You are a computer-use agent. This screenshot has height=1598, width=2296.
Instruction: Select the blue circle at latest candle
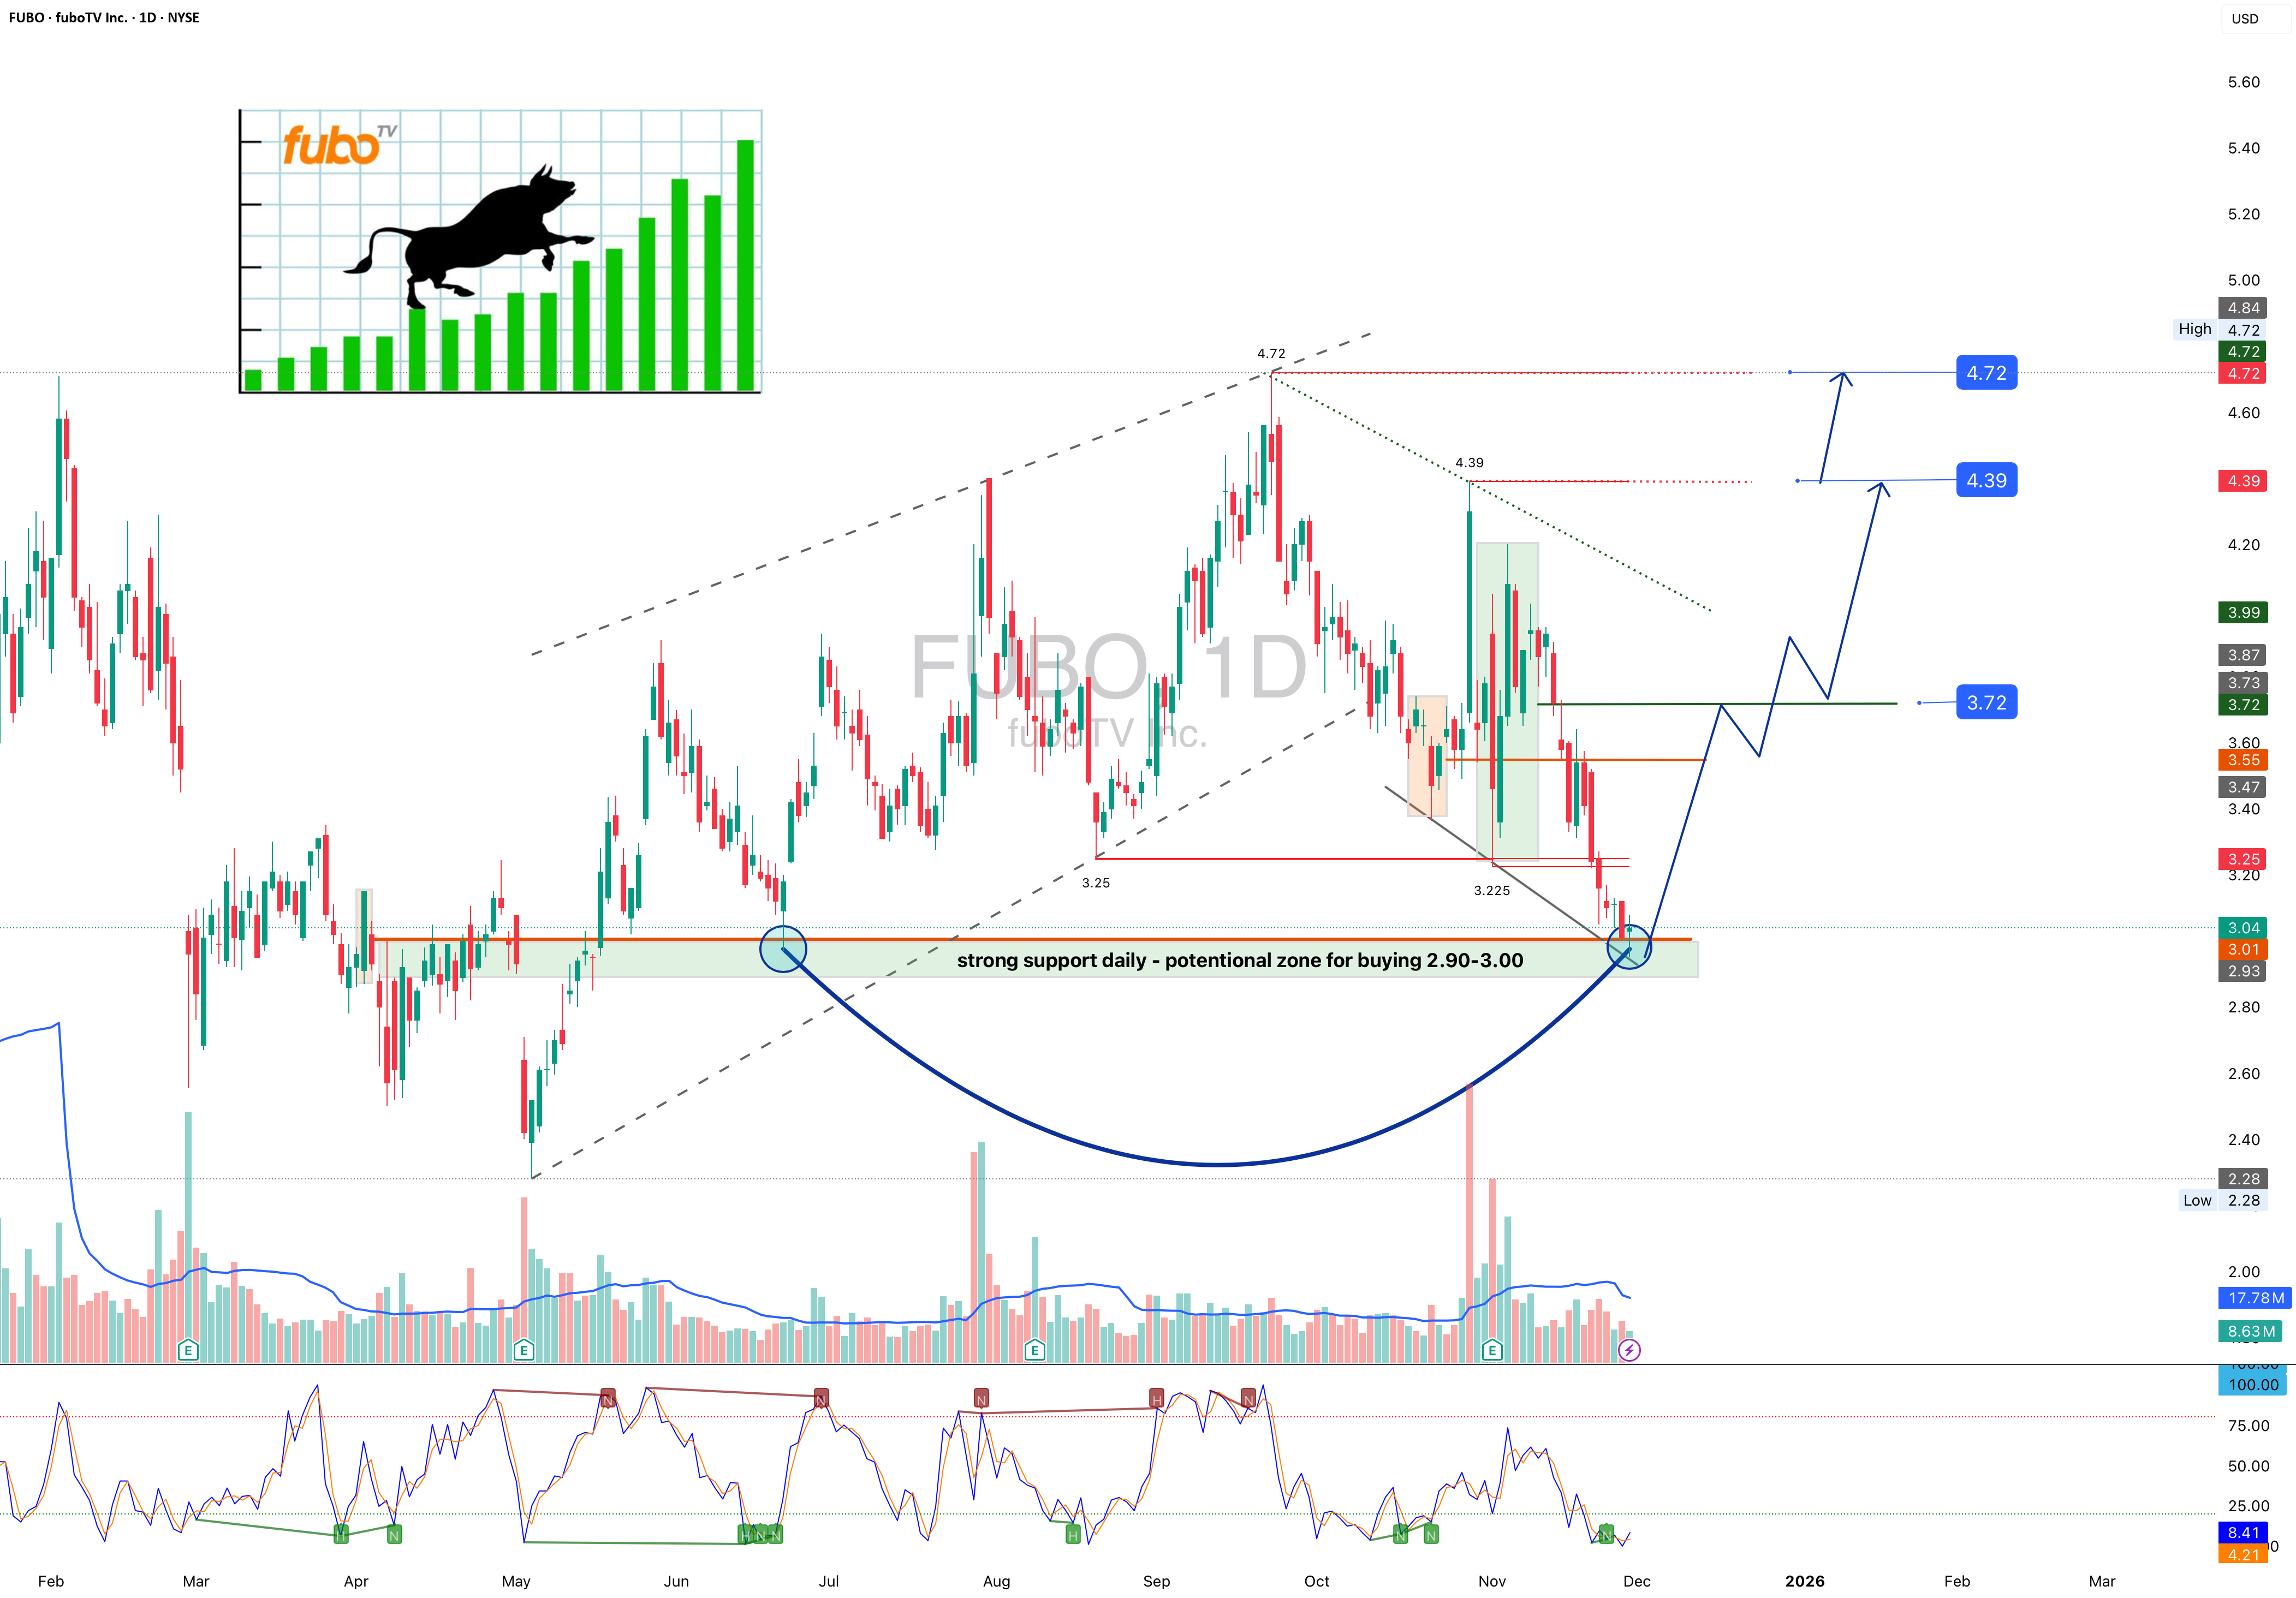[1629, 946]
